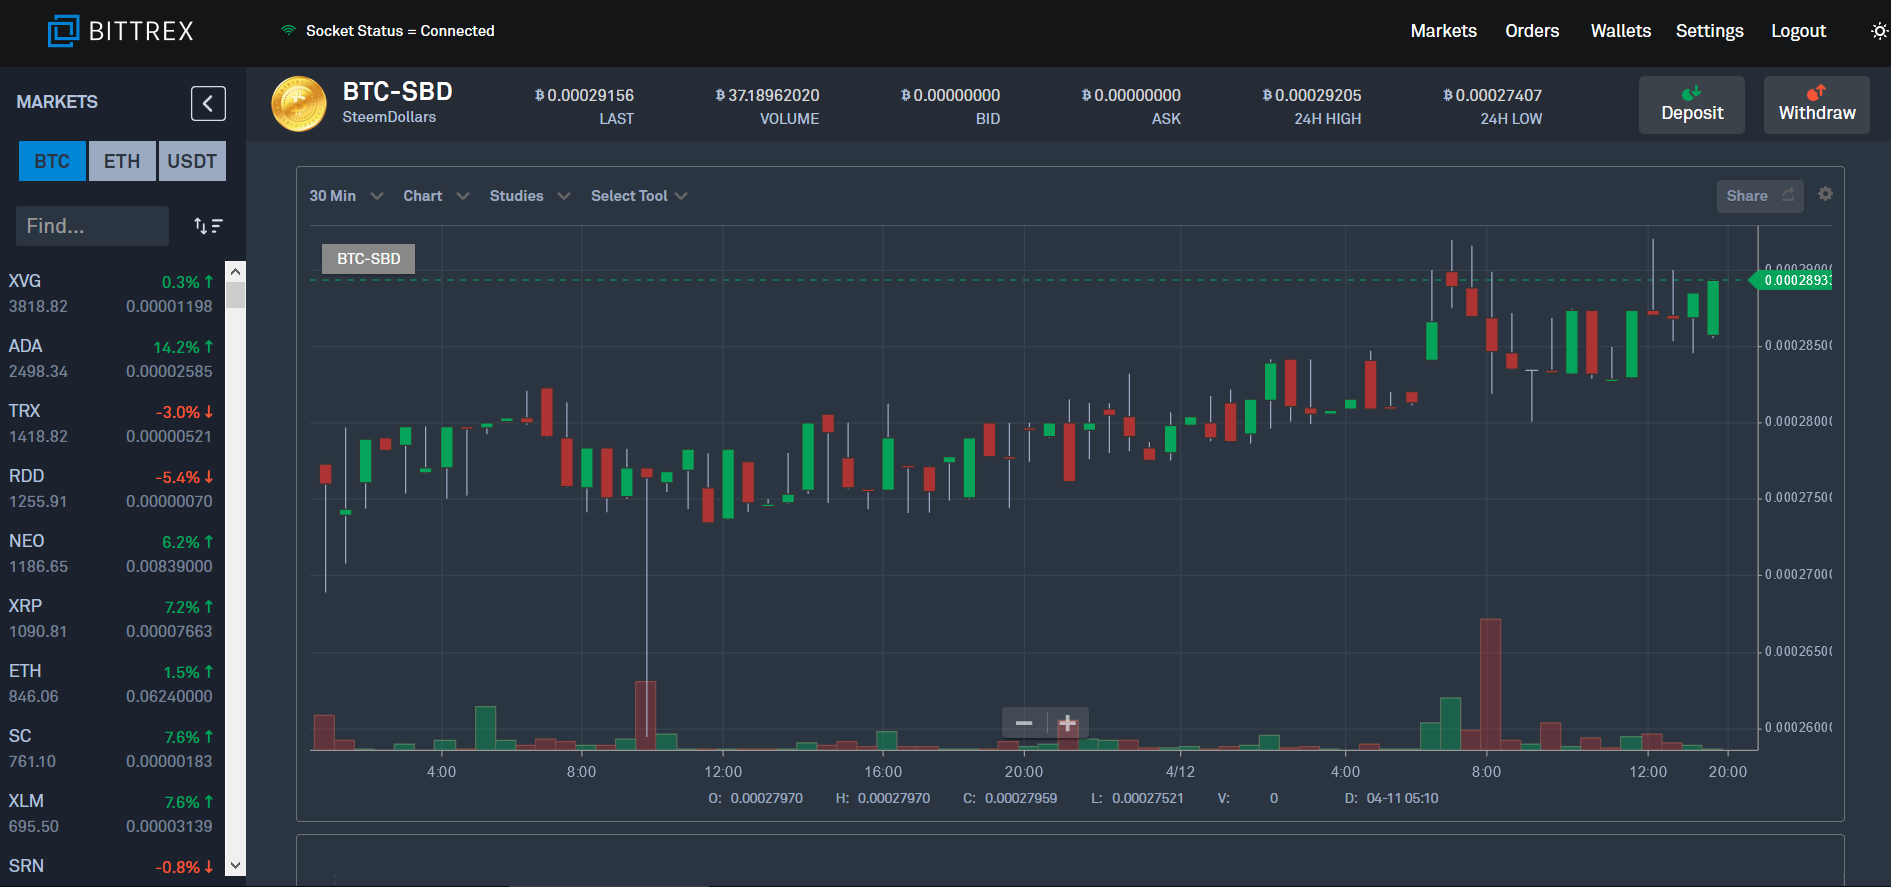Click the SteemDollars coin icon

coord(299,104)
